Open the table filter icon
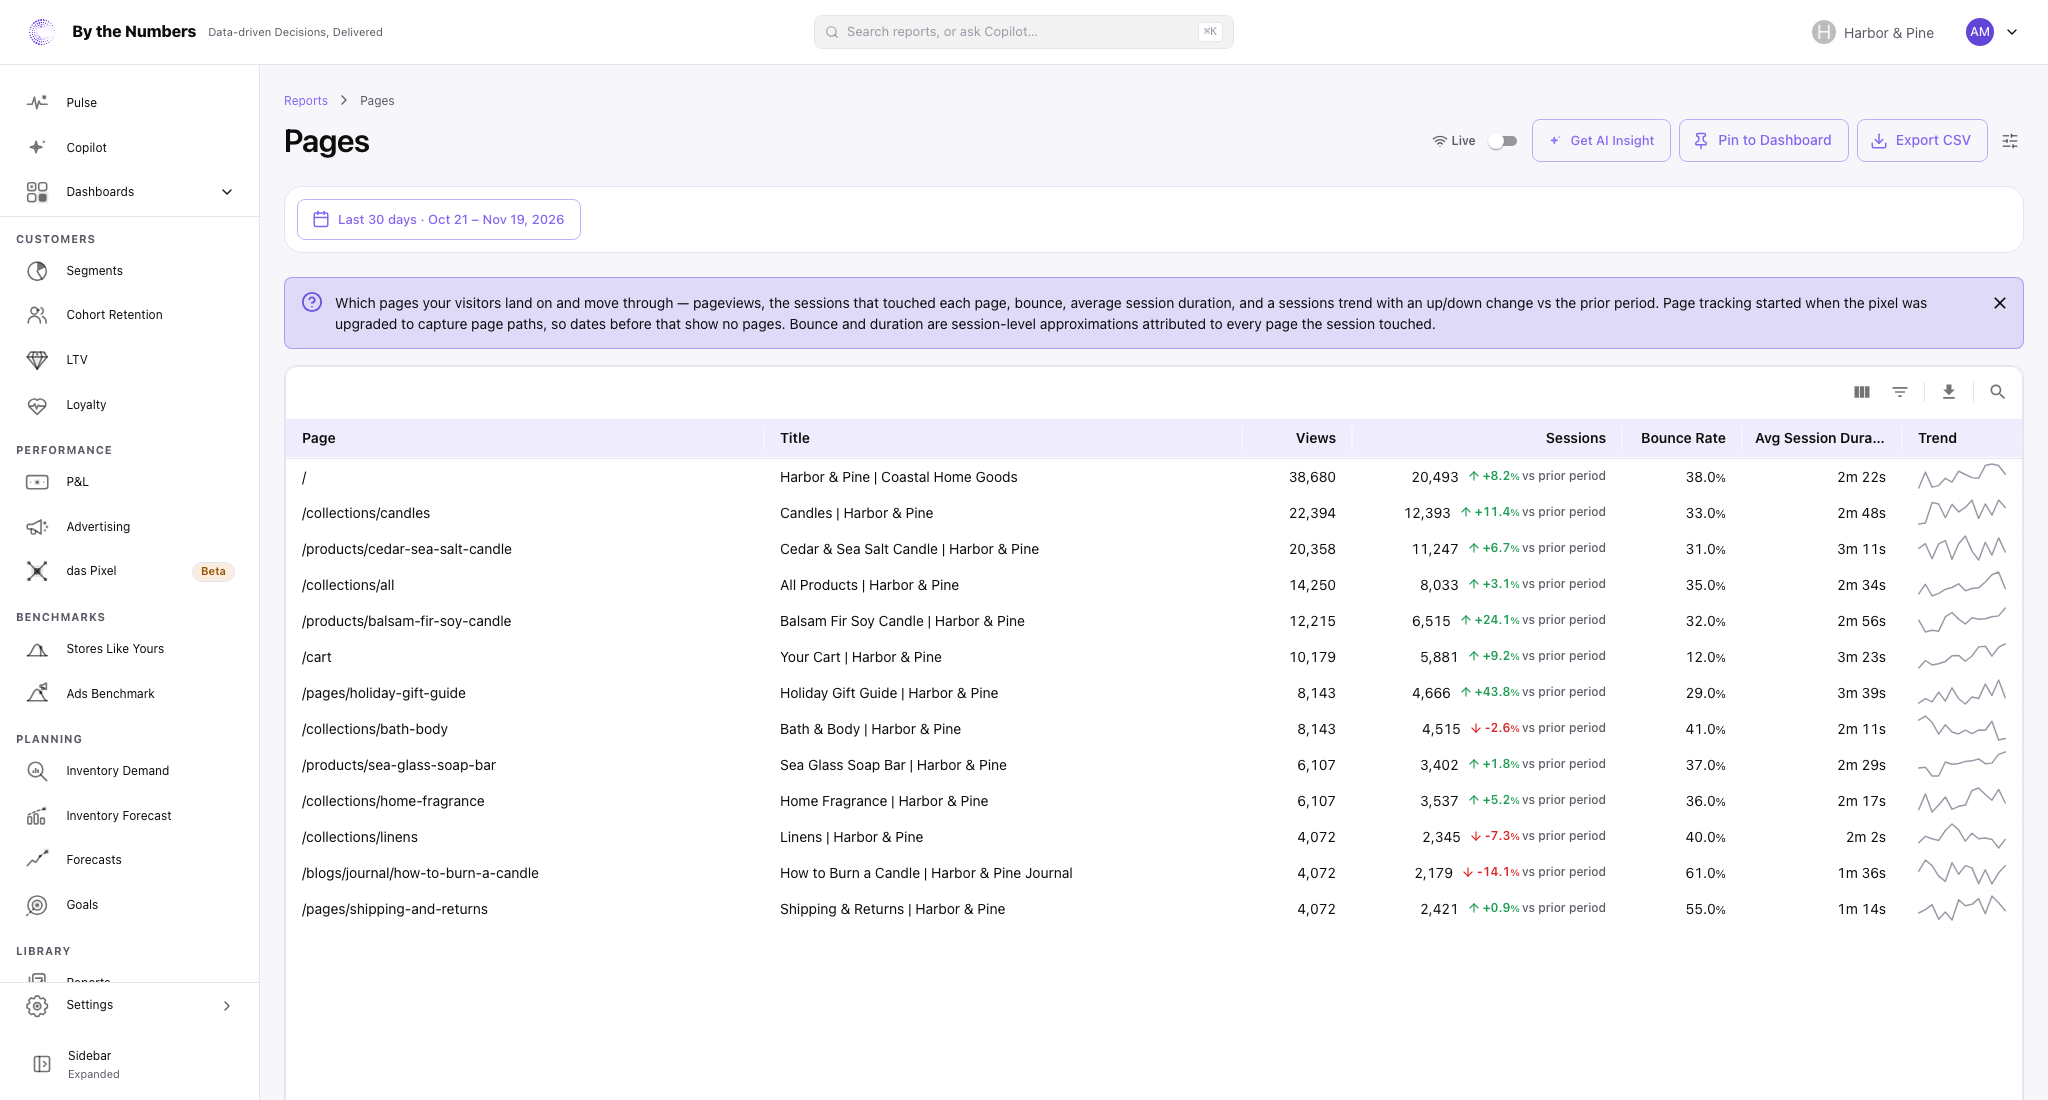2048x1100 pixels. [1900, 392]
